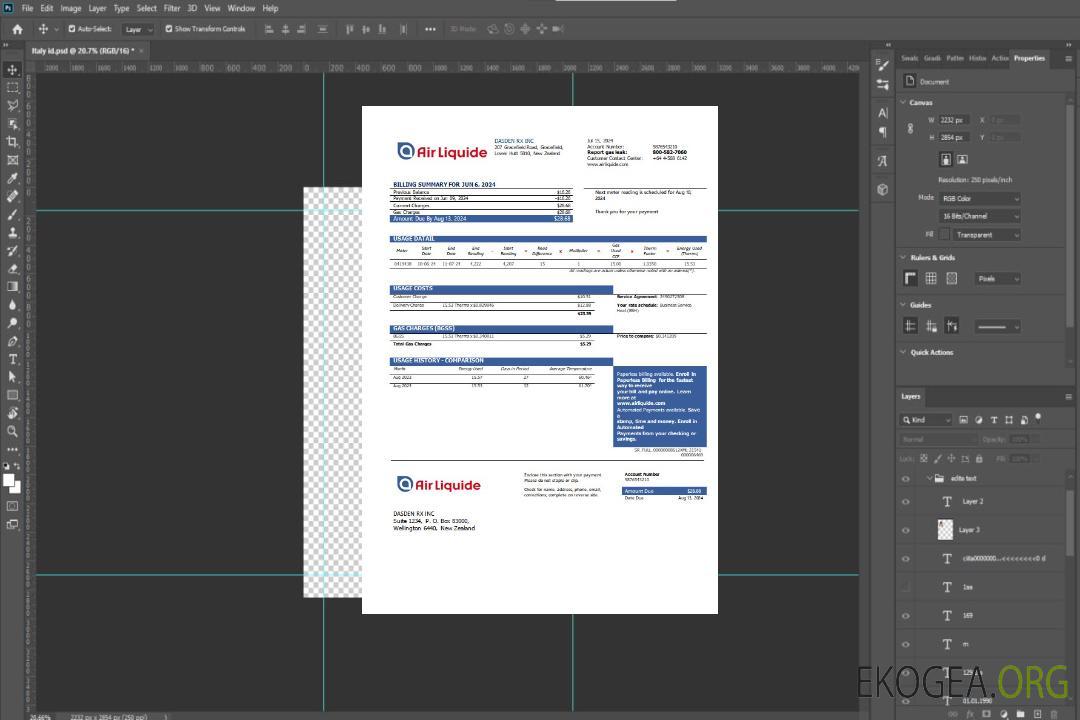Select the Brush tool
1080x720 pixels.
pos(12,214)
